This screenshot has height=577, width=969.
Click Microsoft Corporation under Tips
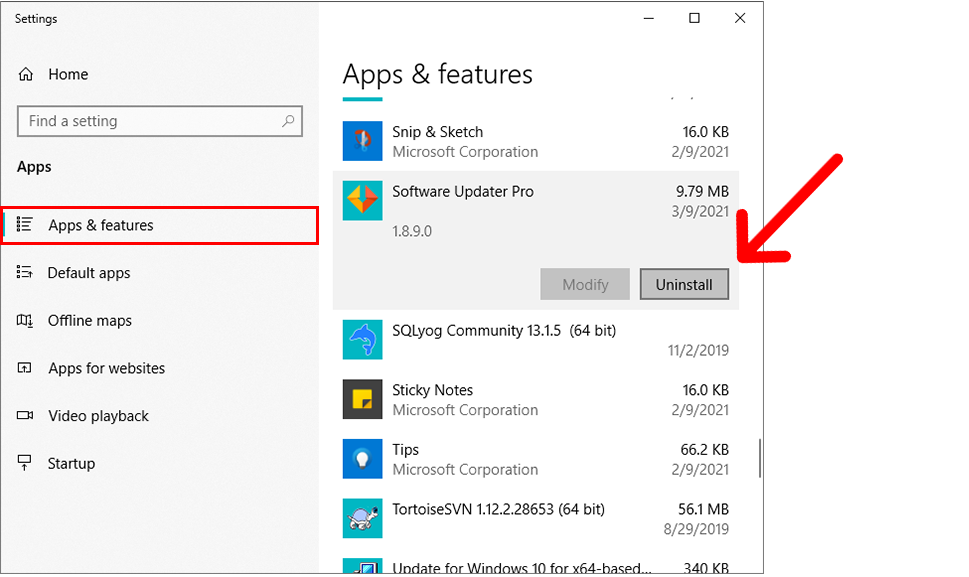465,470
